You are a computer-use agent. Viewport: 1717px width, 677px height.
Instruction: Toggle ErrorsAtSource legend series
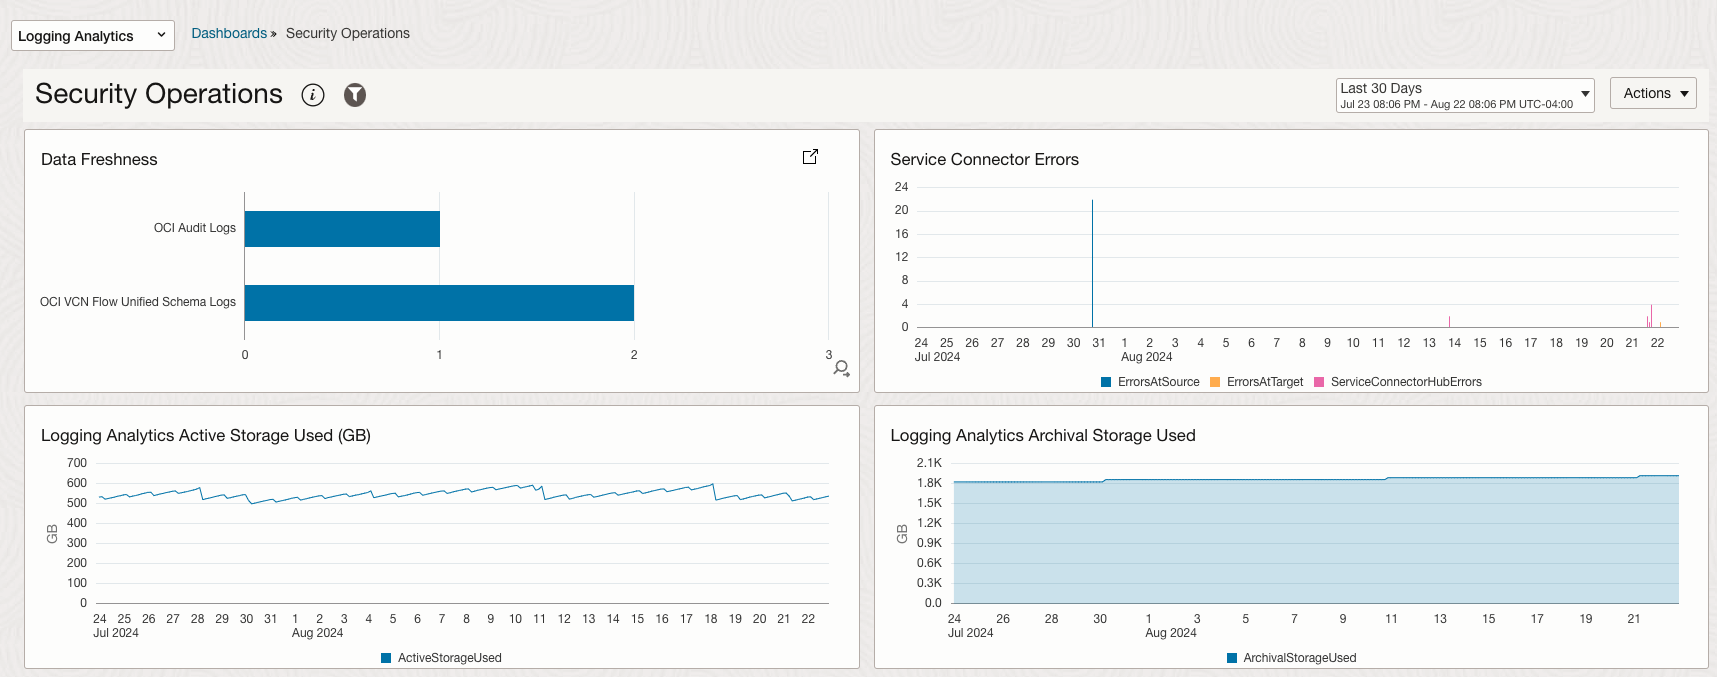coord(1150,382)
